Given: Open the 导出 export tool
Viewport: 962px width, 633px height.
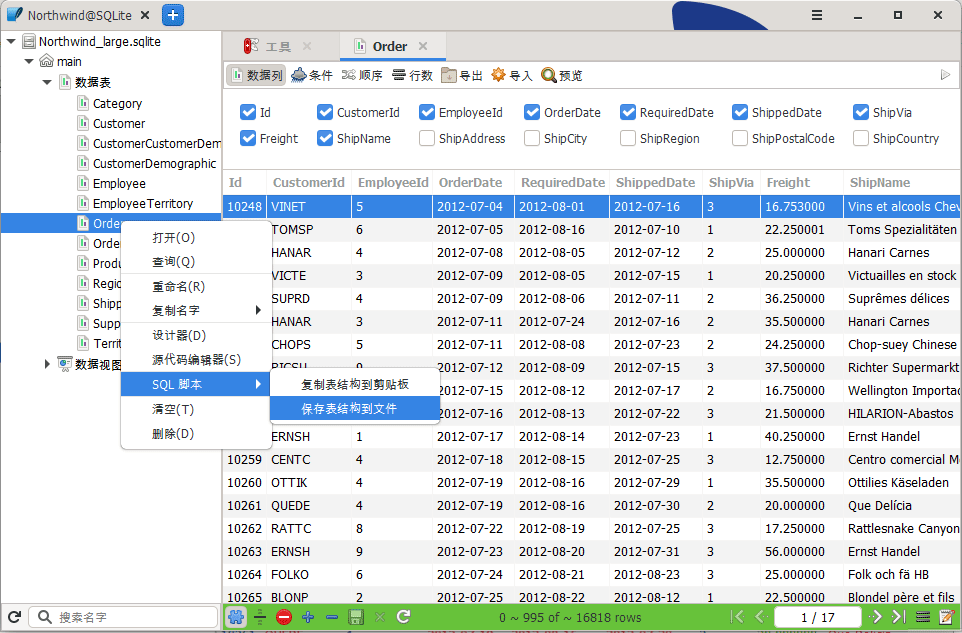Looking at the screenshot, I should pyautogui.click(x=460, y=74).
